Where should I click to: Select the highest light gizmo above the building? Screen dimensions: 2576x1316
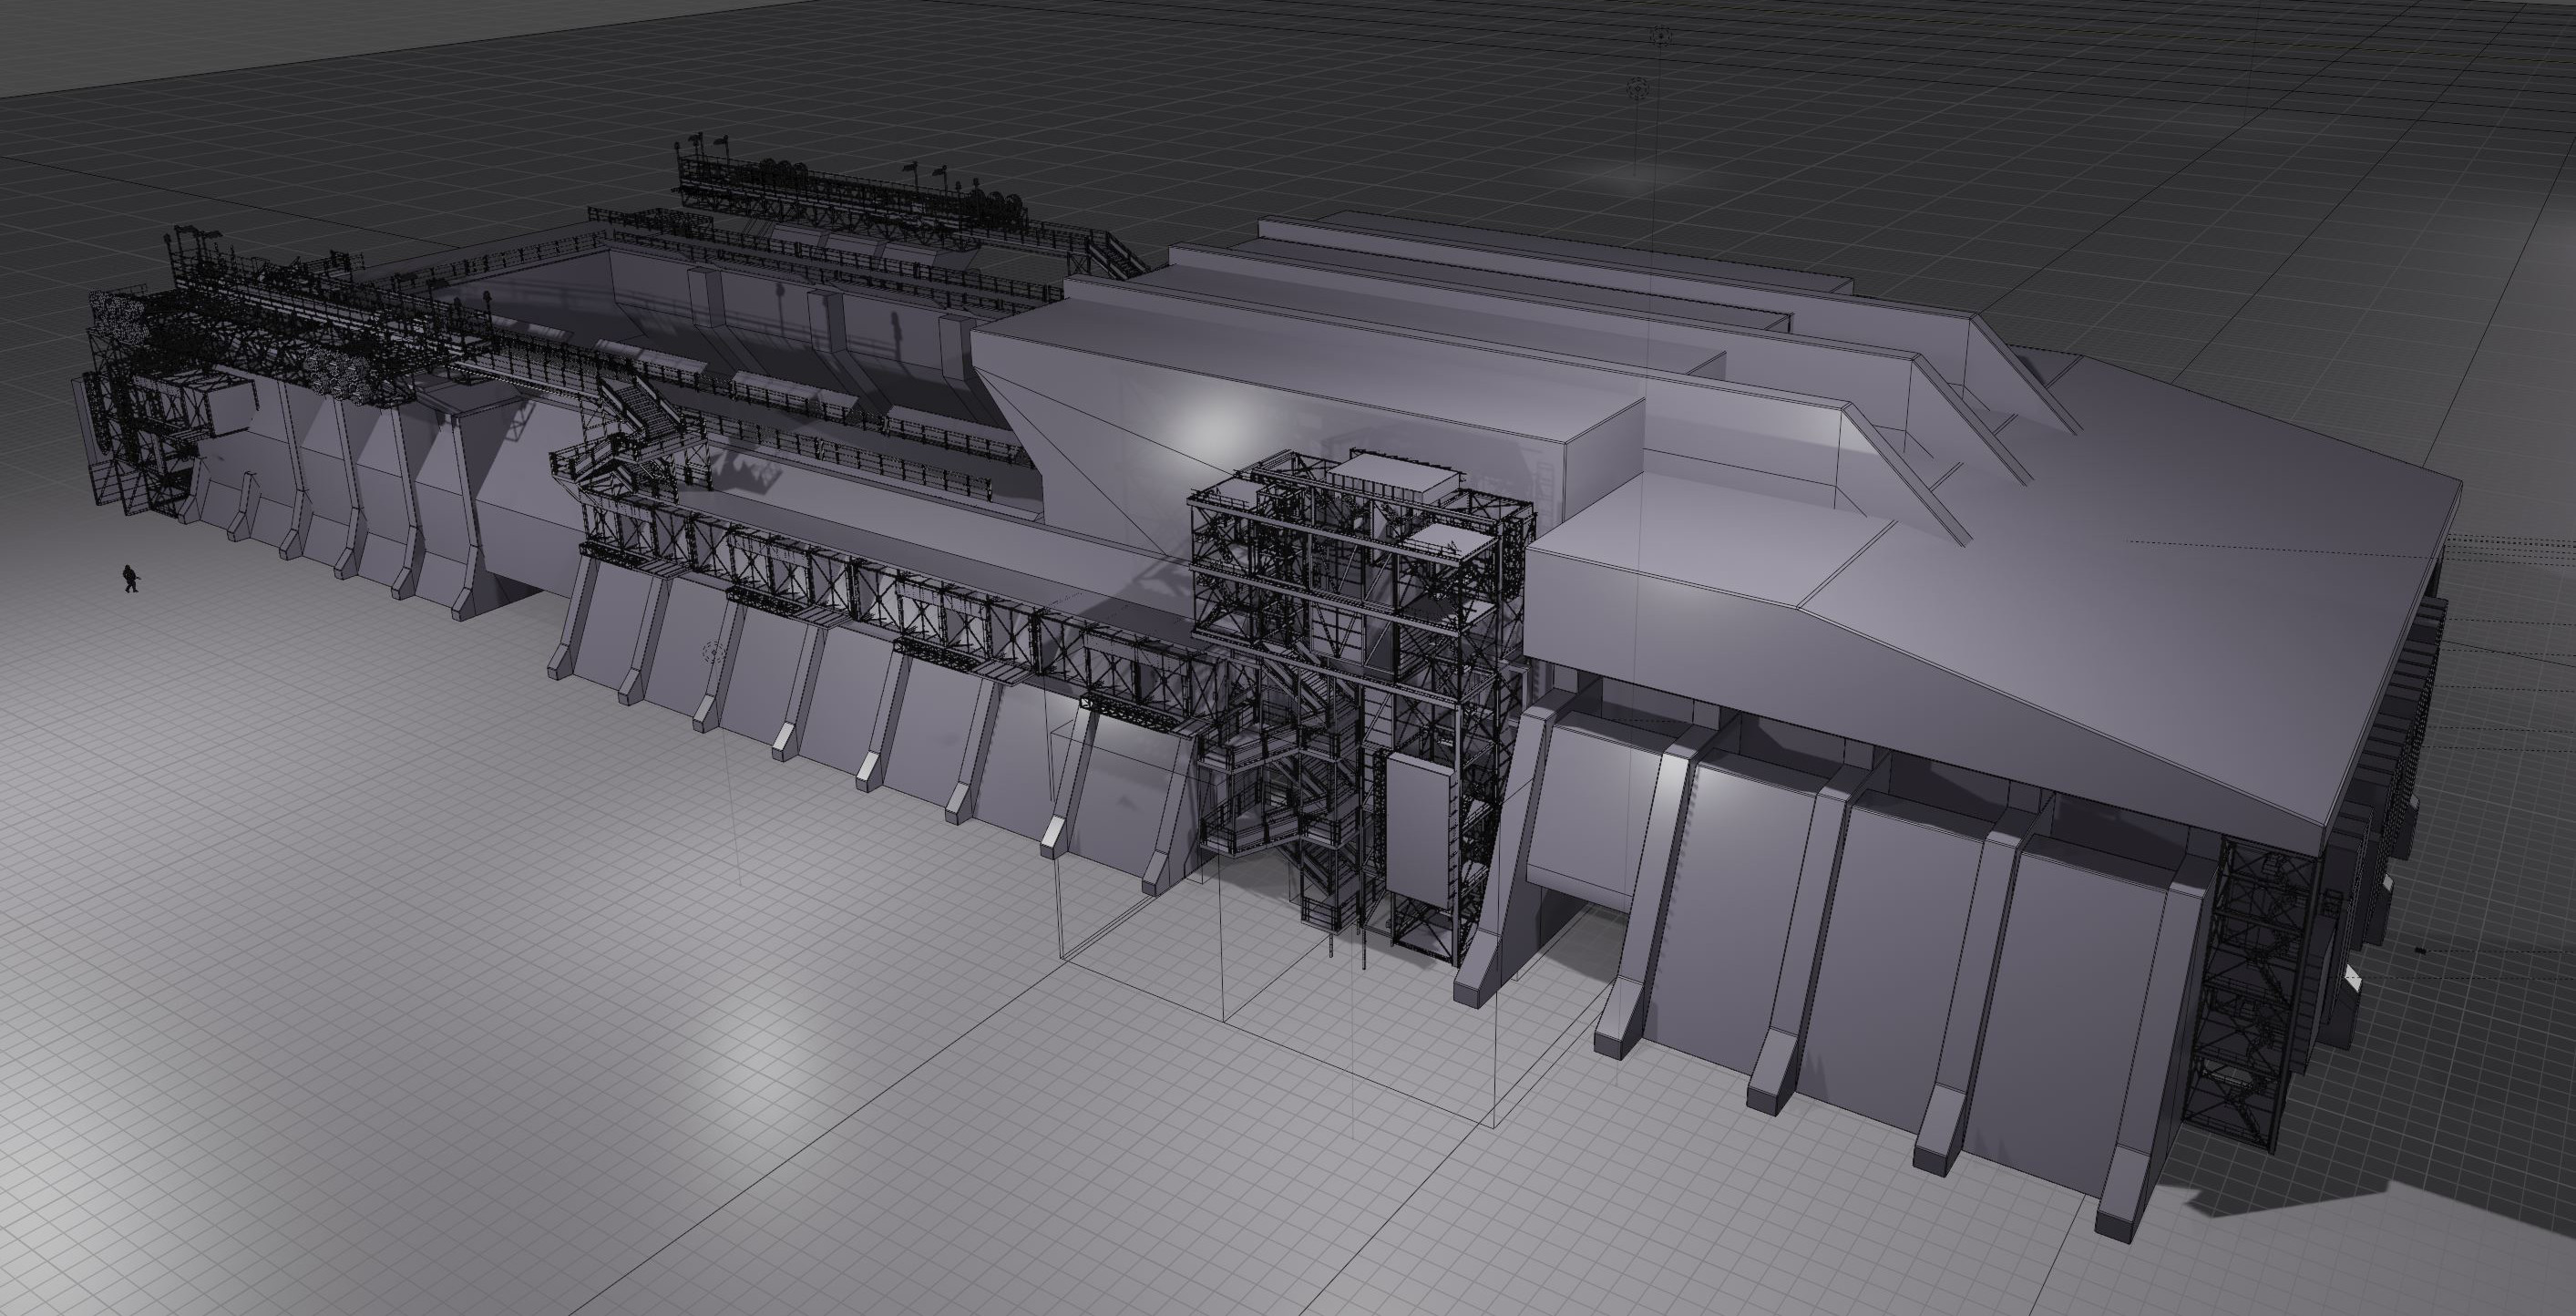tap(1660, 37)
